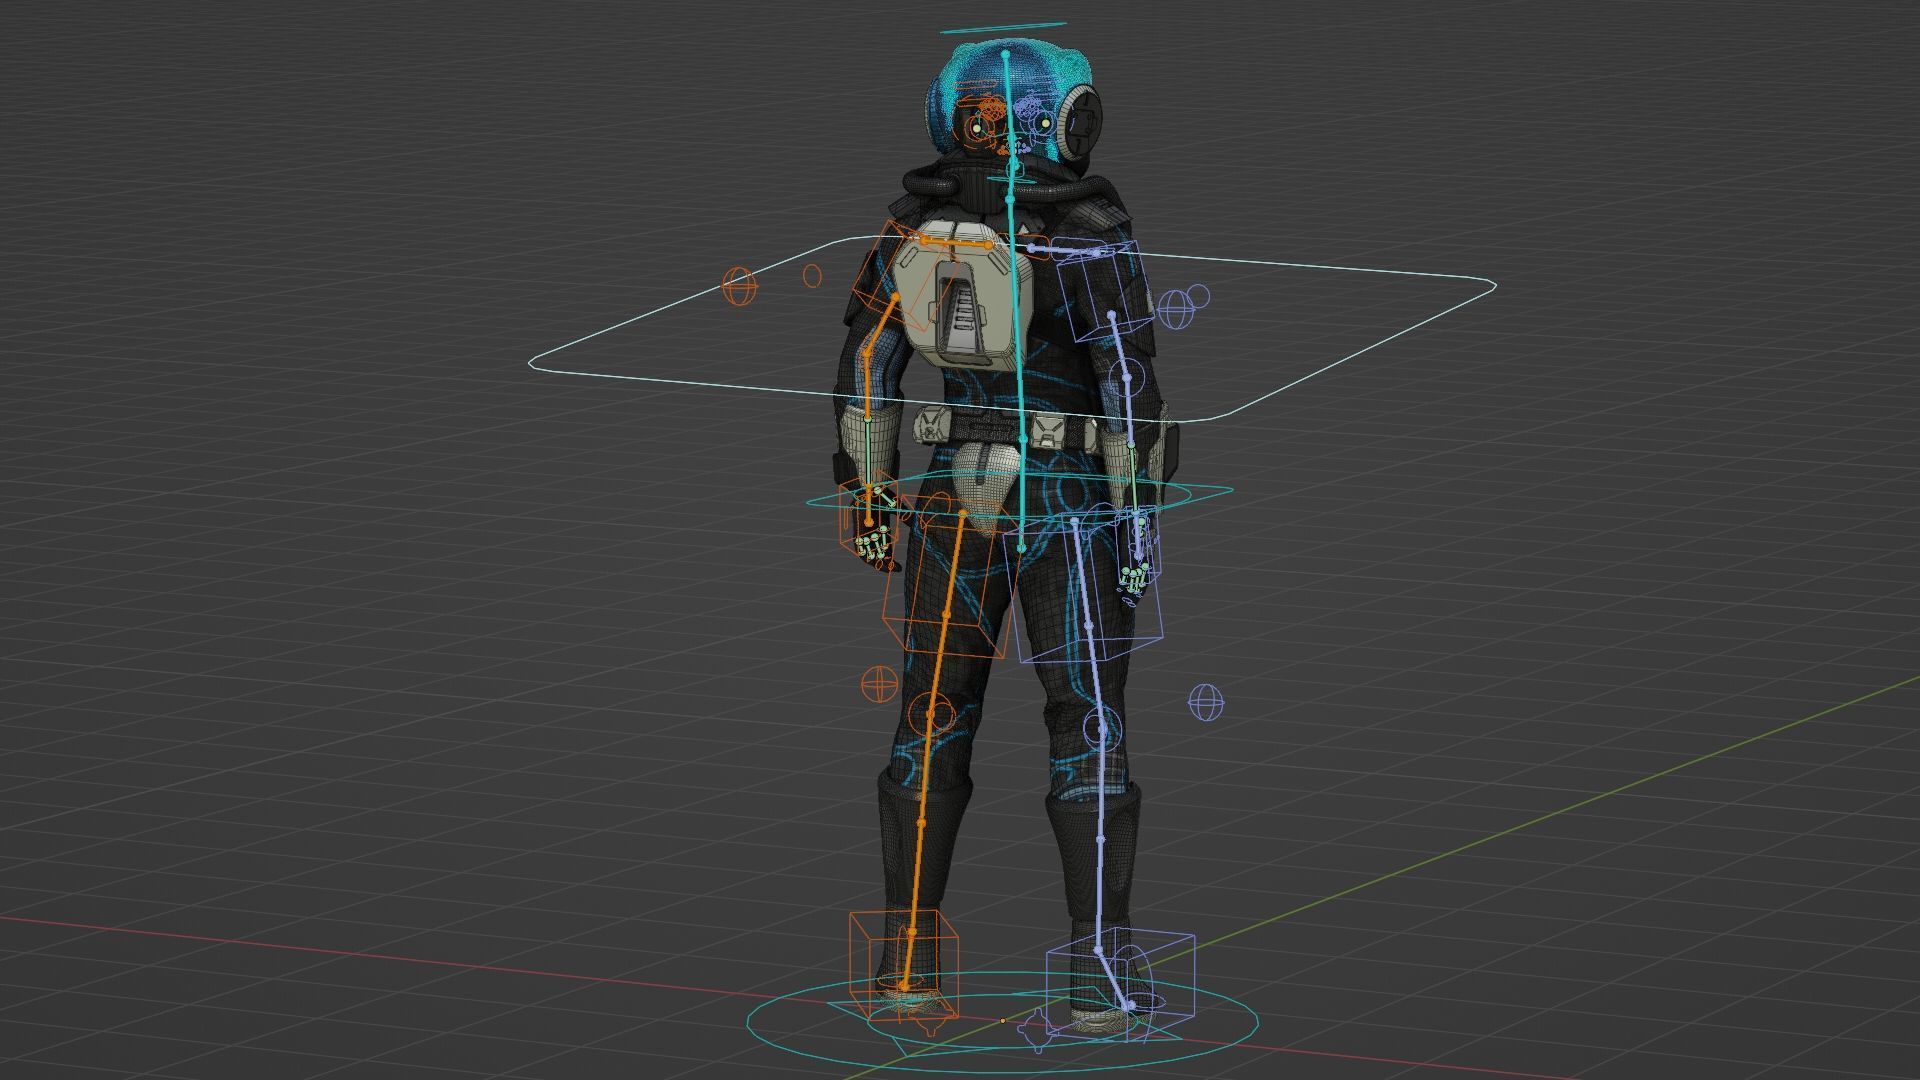The height and width of the screenshot is (1080, 1920).
Task: Select the purple upper arm bone
Action: 1120,345
